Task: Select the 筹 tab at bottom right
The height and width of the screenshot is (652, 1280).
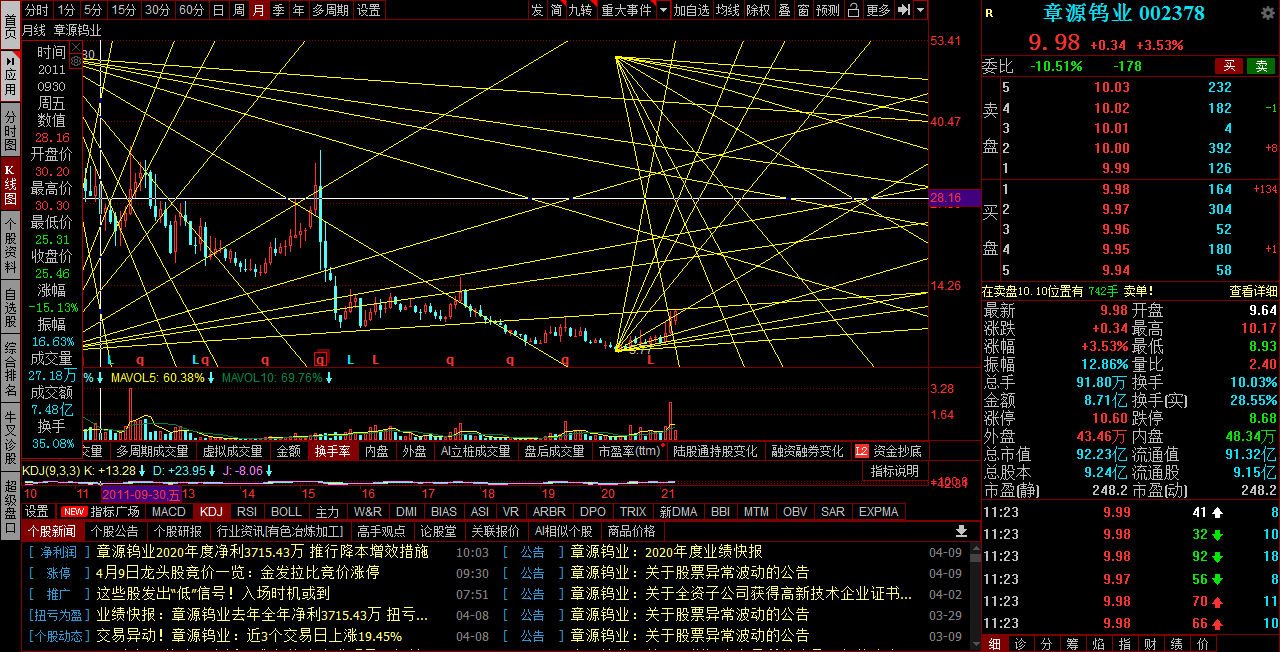Action: pyautogui.click(x=1072, y=643)
